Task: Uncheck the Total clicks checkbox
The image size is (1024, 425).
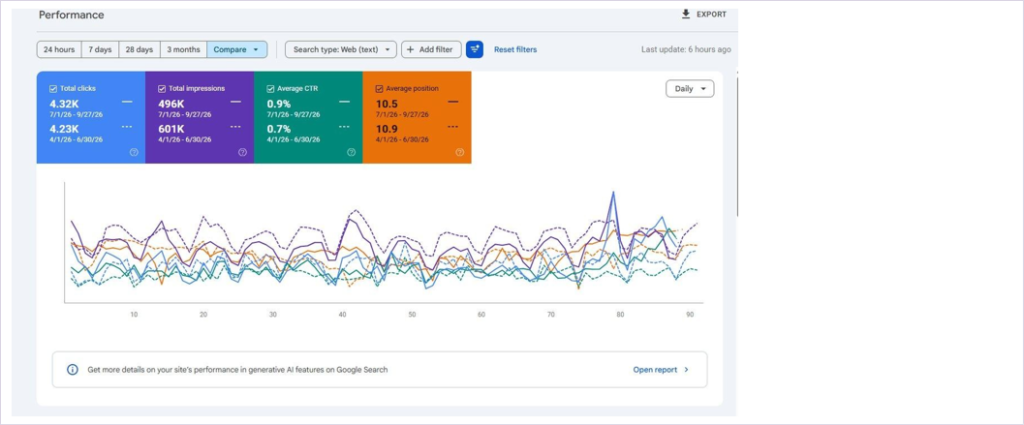Action: 53,88
